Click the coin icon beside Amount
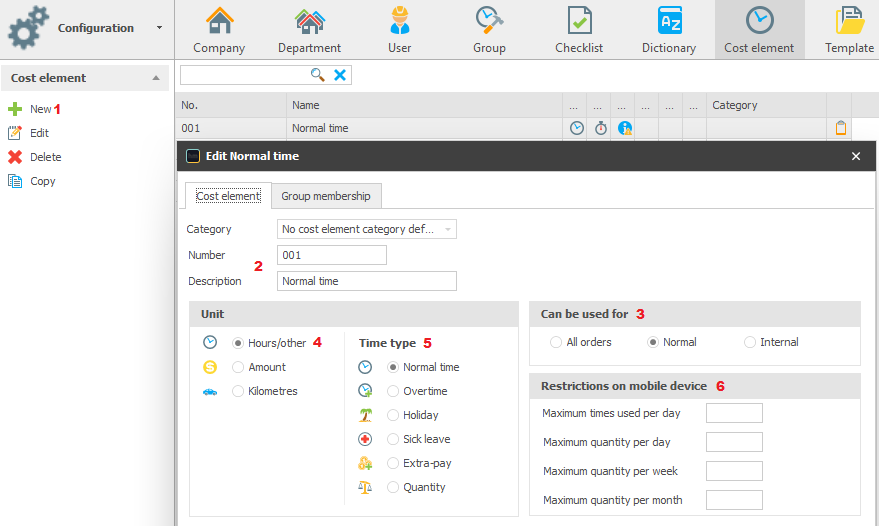Screen dimensions: 879x526 coord(210,367)
